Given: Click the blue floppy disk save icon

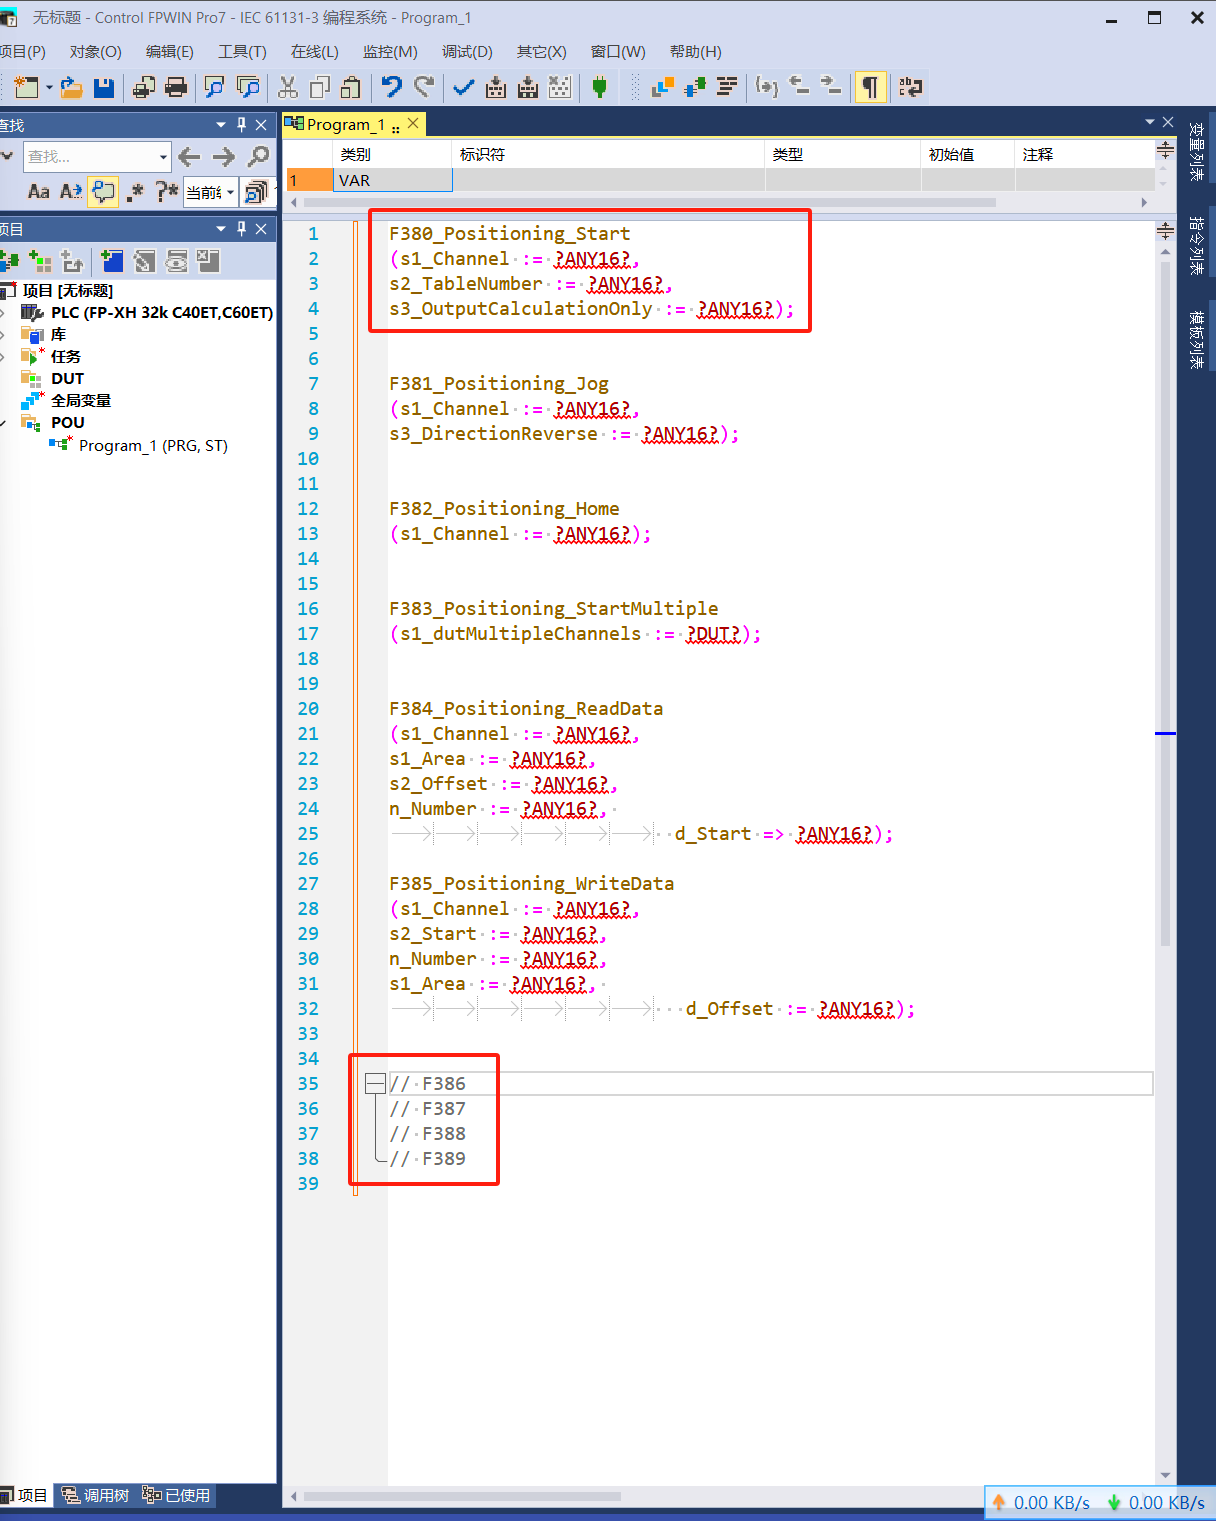Looking at the screenshot, I should (x=104, y=88).
